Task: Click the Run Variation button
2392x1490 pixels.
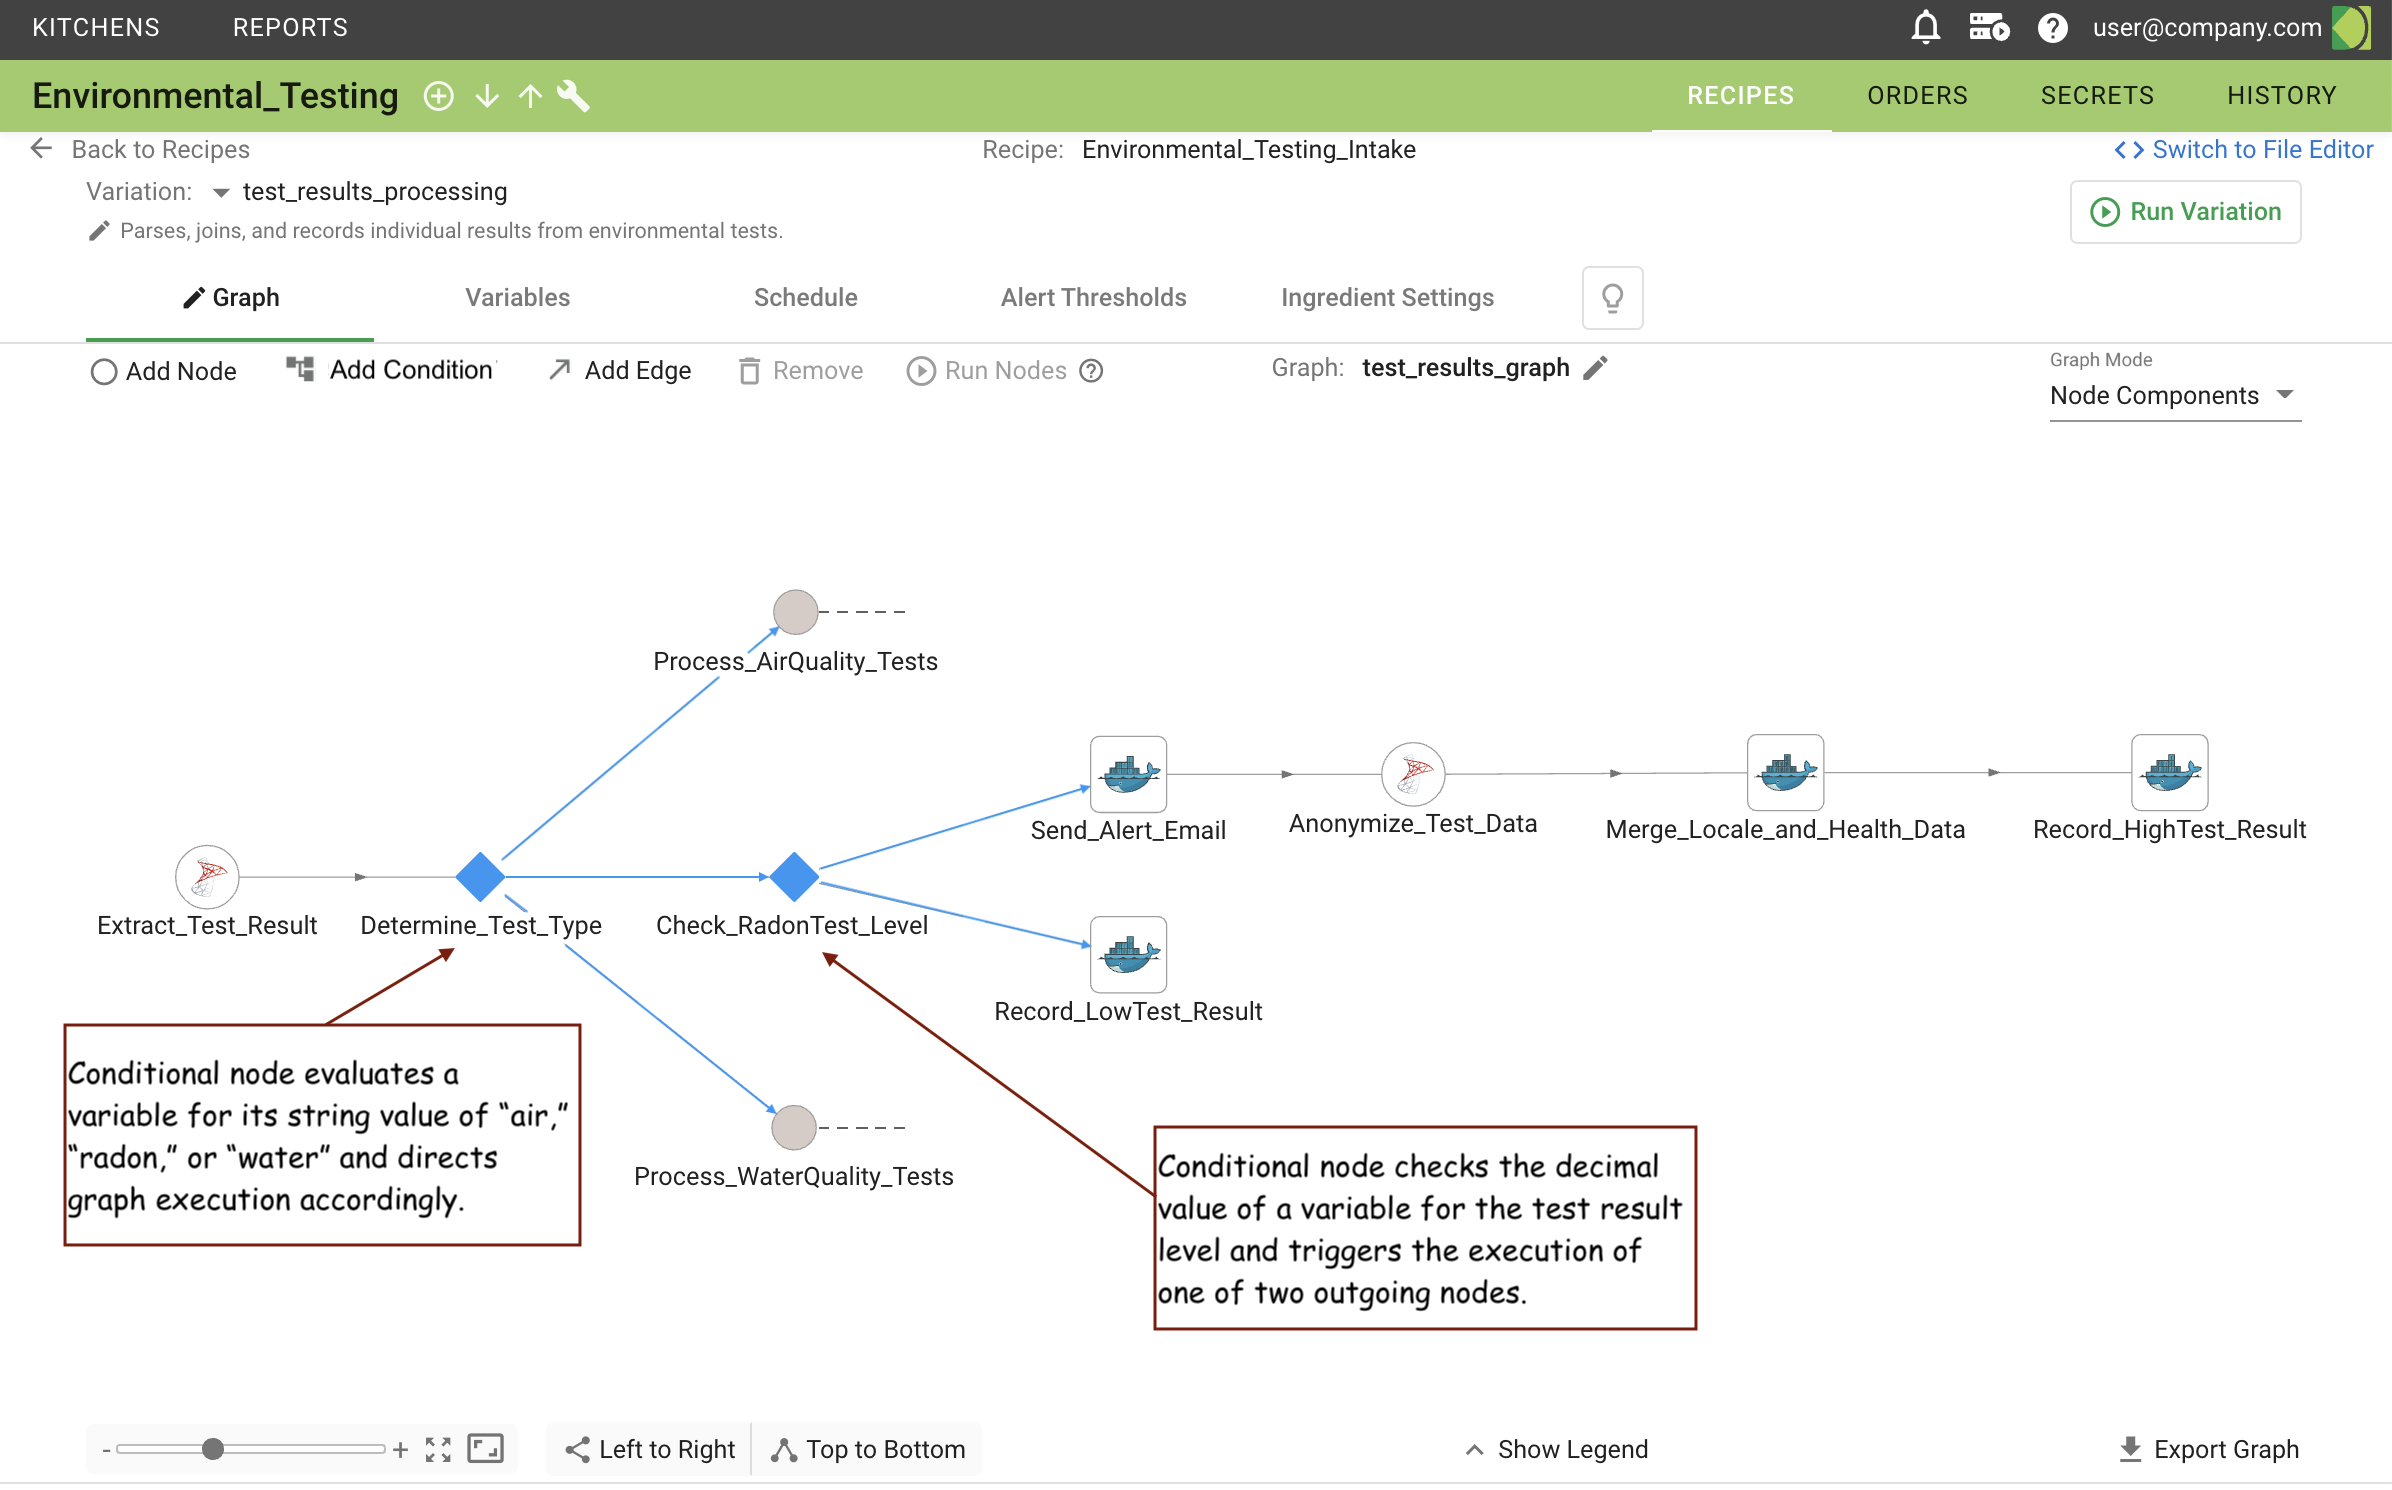Action: pyautogui.click(x=2185, y=212)
